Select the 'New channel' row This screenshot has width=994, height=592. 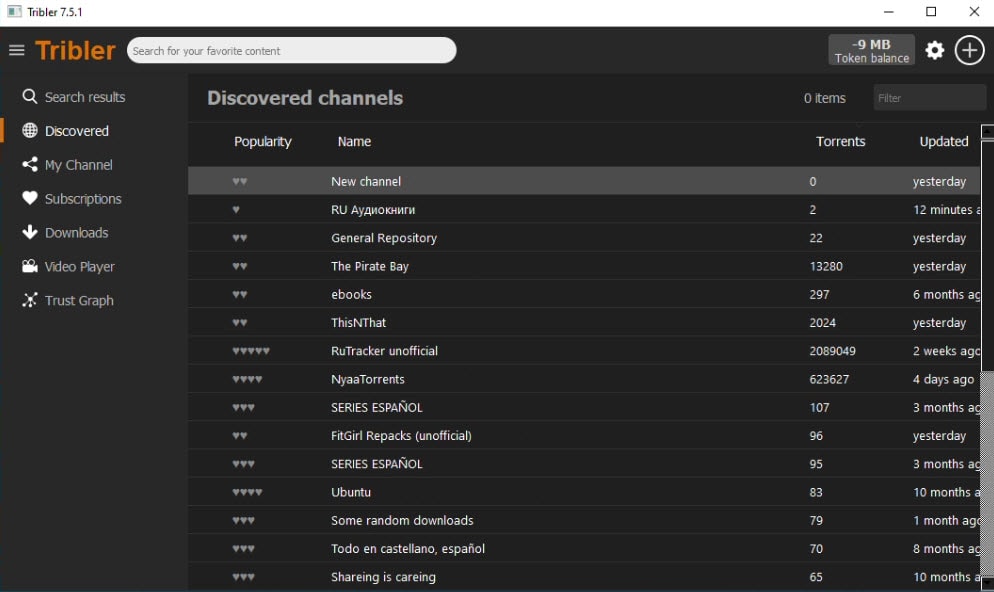click(x=584, y=181)
